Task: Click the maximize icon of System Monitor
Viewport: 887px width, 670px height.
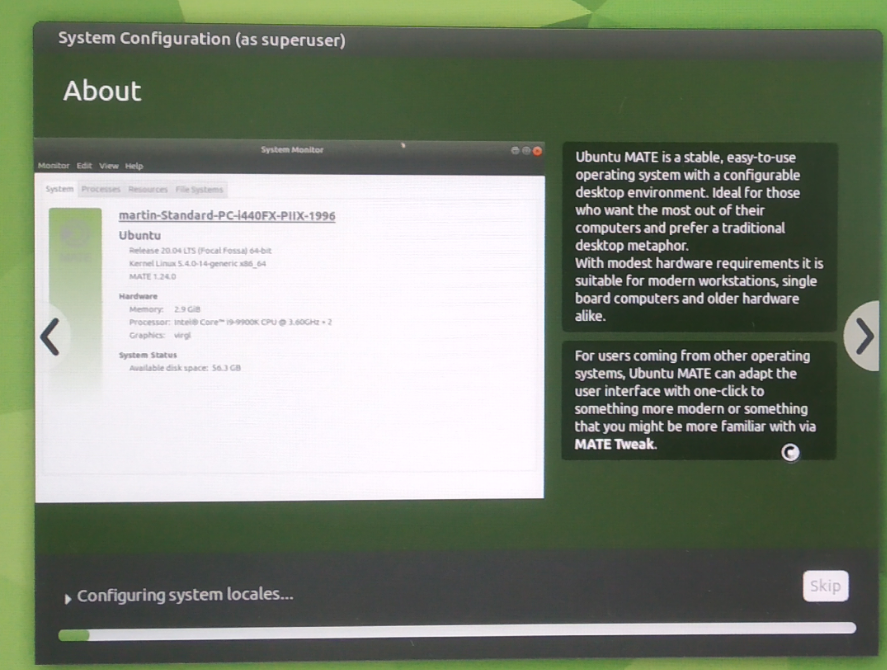Action: tap(526, 151)
